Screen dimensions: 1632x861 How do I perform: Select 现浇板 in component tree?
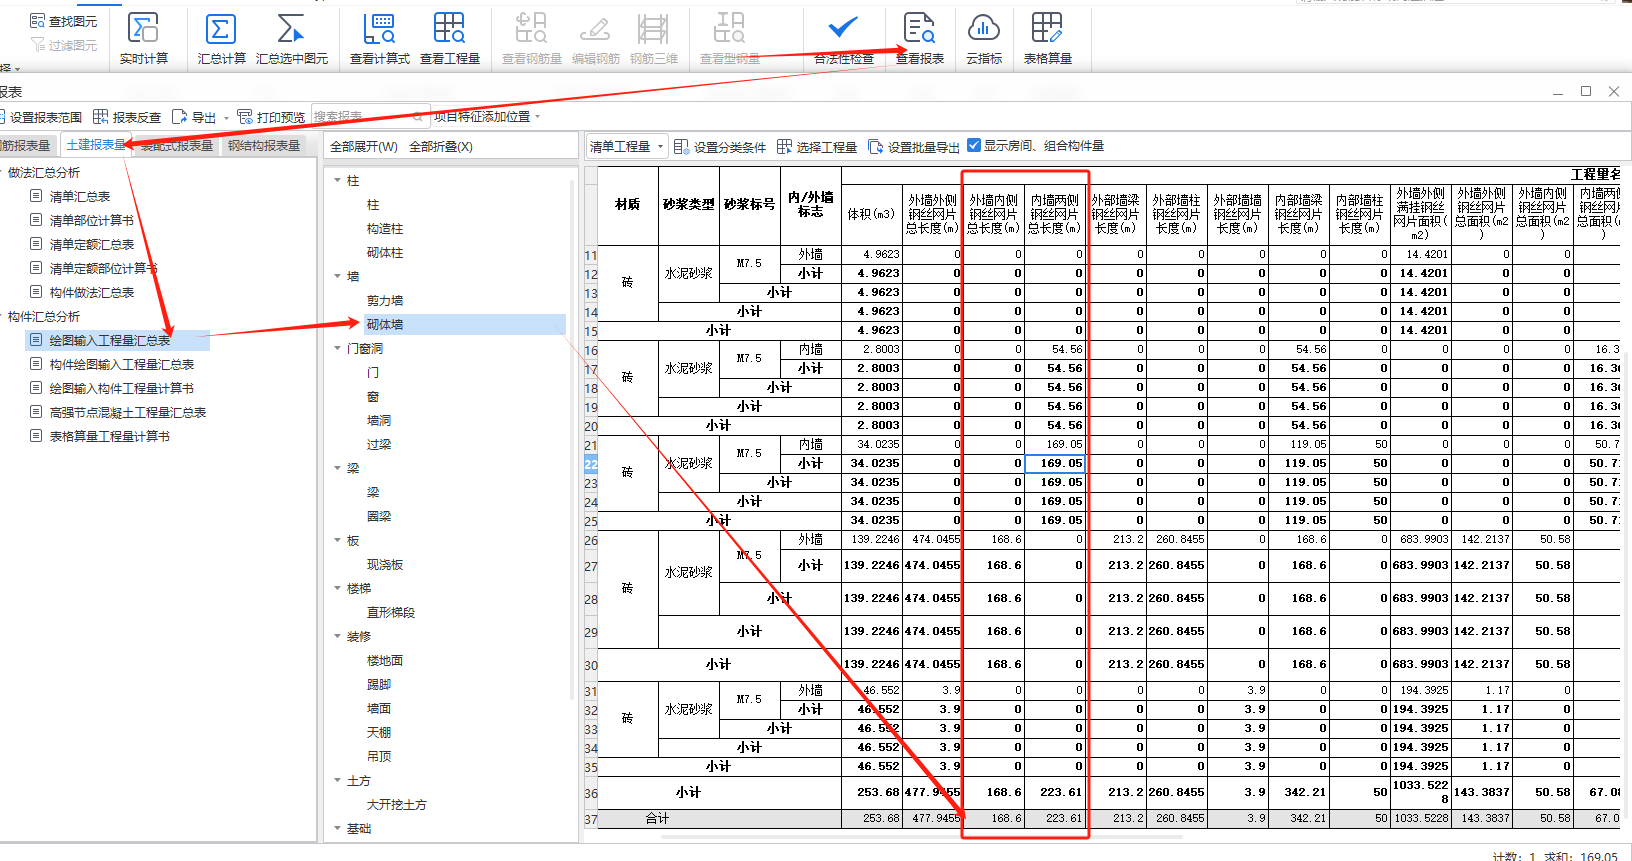[x=385, y=565]
